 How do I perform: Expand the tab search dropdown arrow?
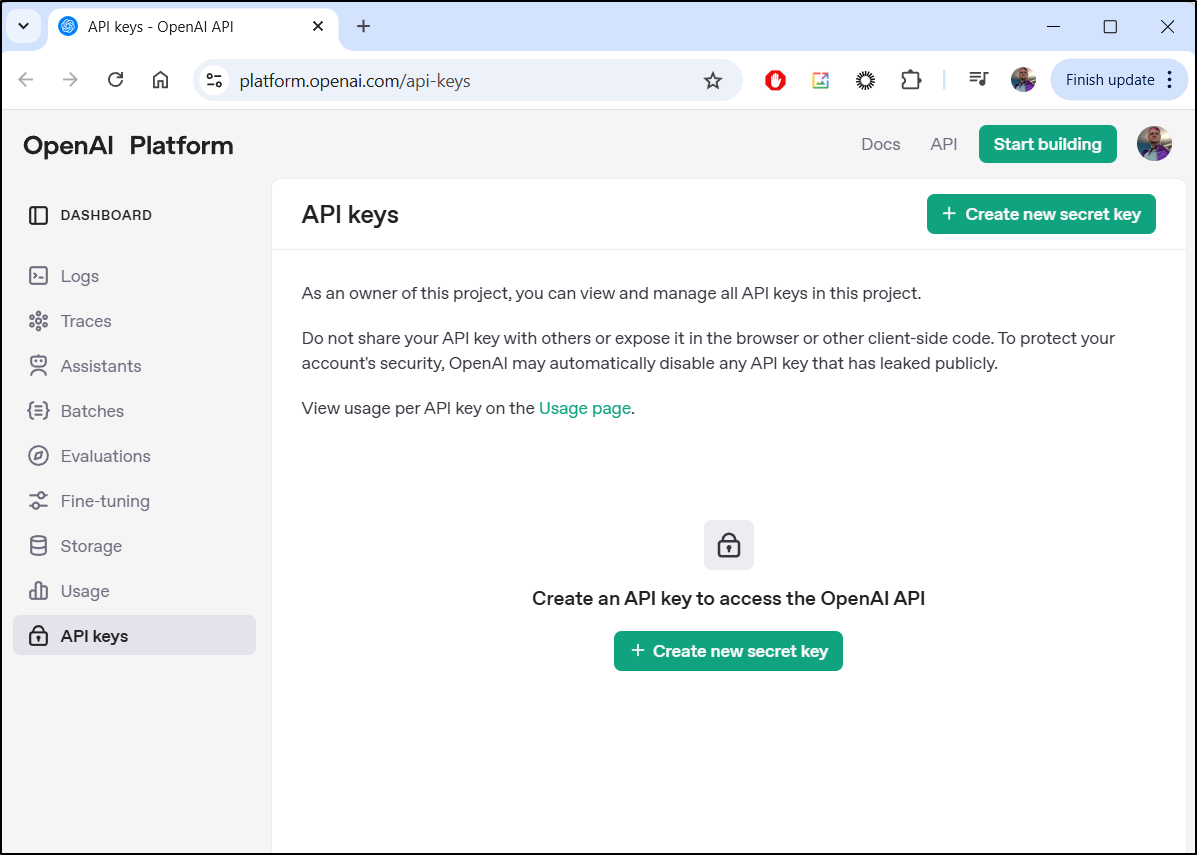(23, 26)
